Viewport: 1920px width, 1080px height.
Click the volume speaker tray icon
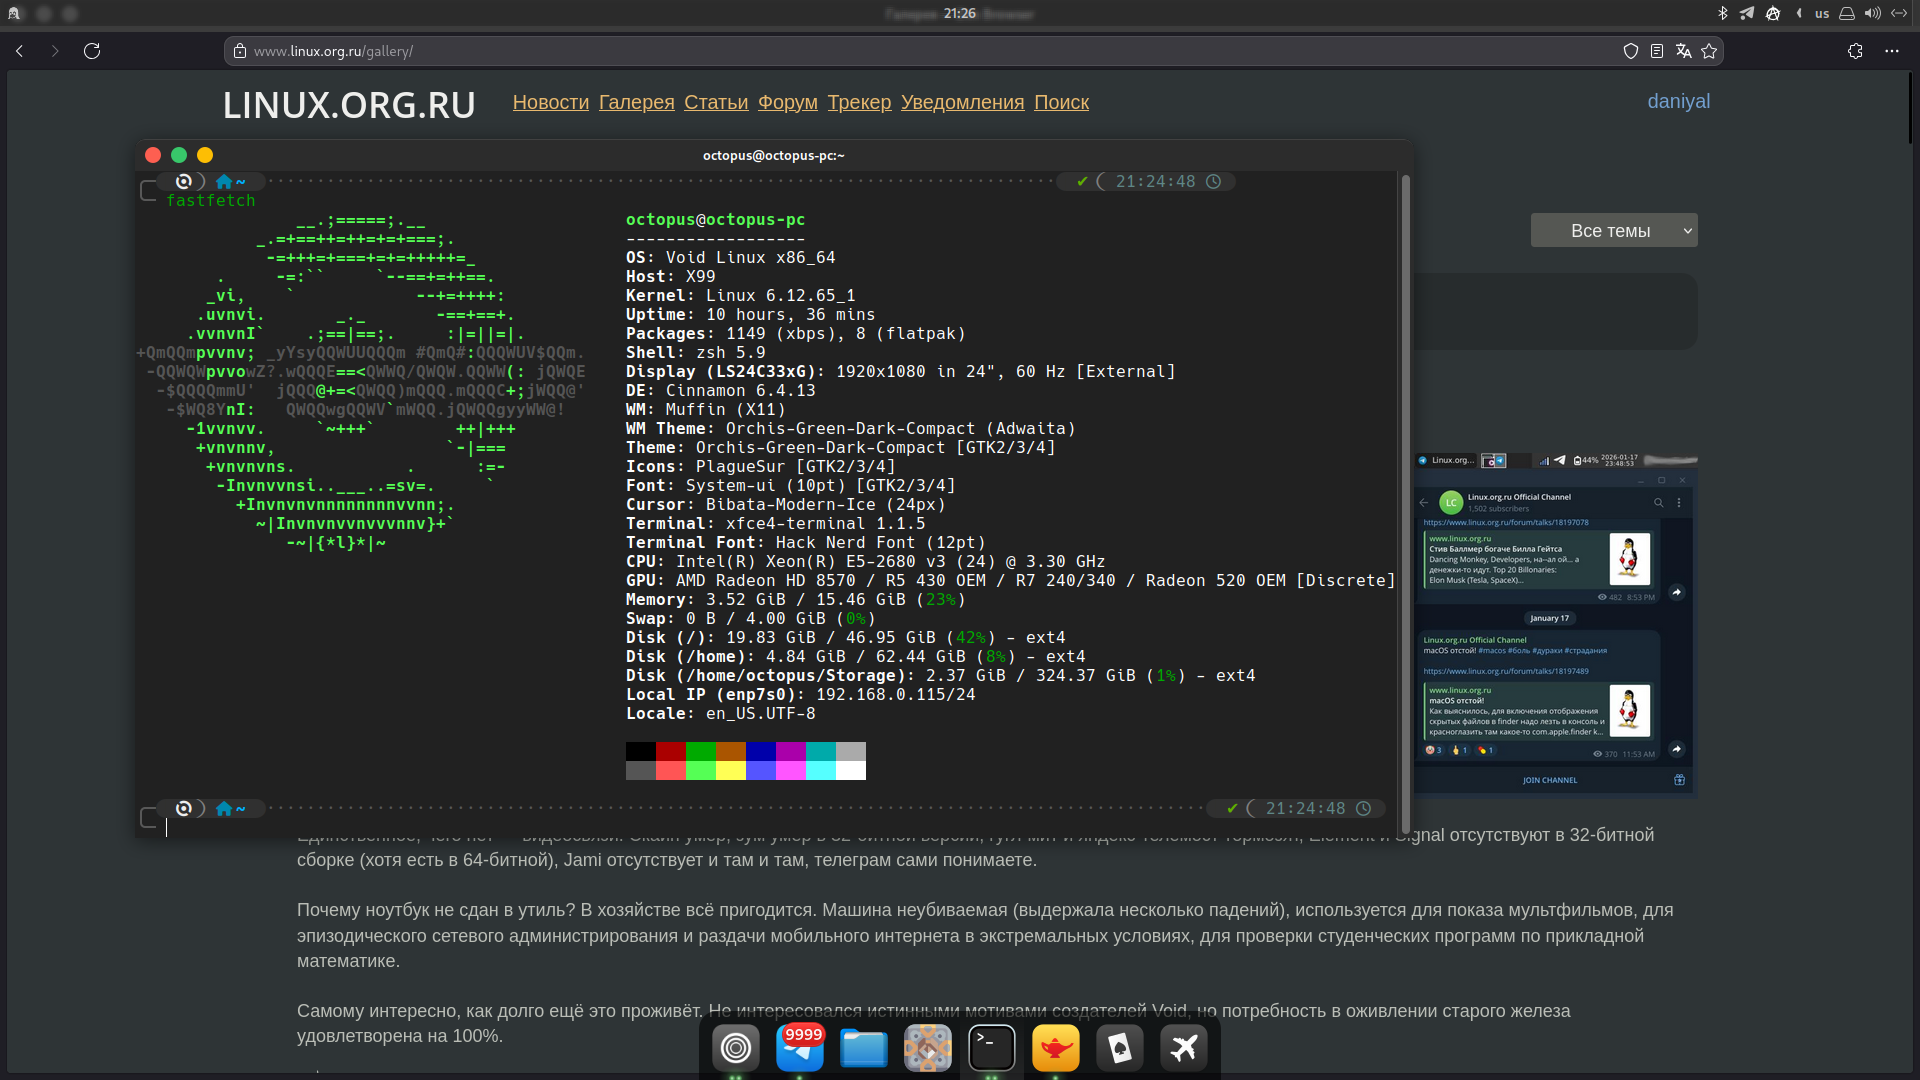coord(1872,13)
